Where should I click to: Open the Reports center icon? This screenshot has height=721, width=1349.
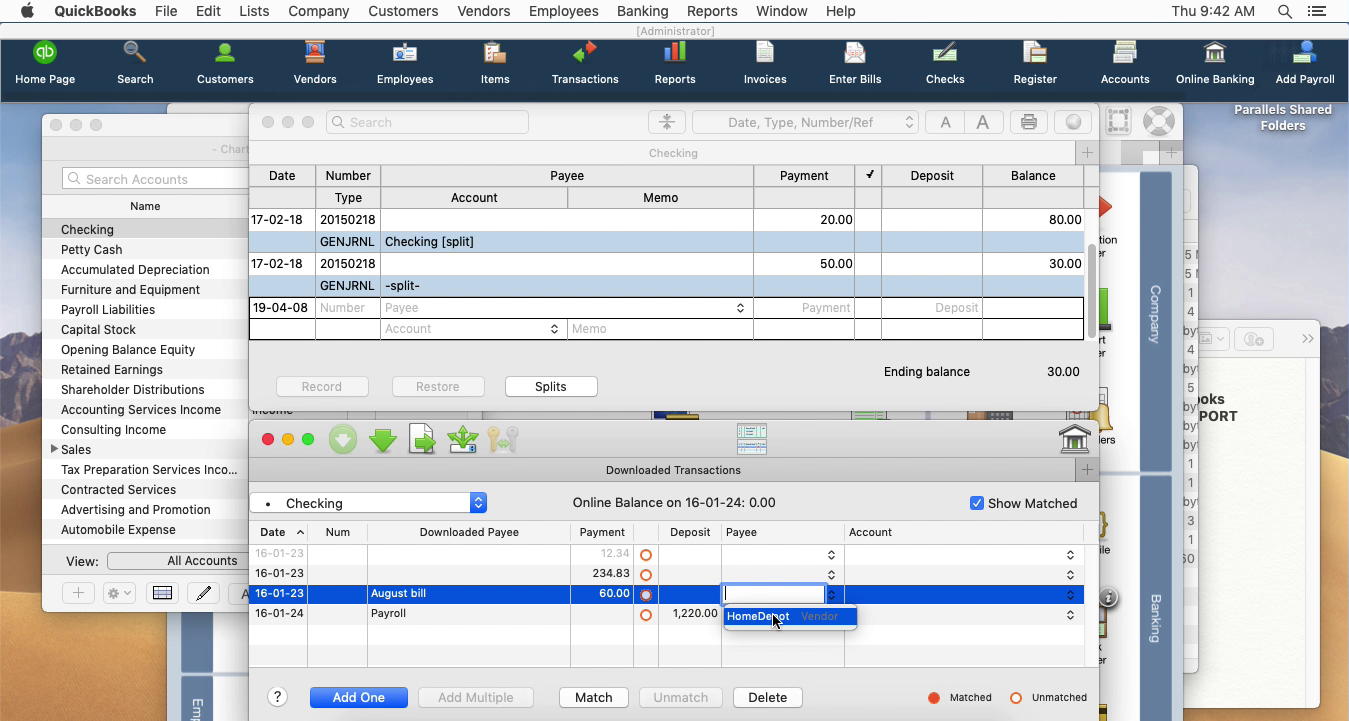[x=675, y=63]
